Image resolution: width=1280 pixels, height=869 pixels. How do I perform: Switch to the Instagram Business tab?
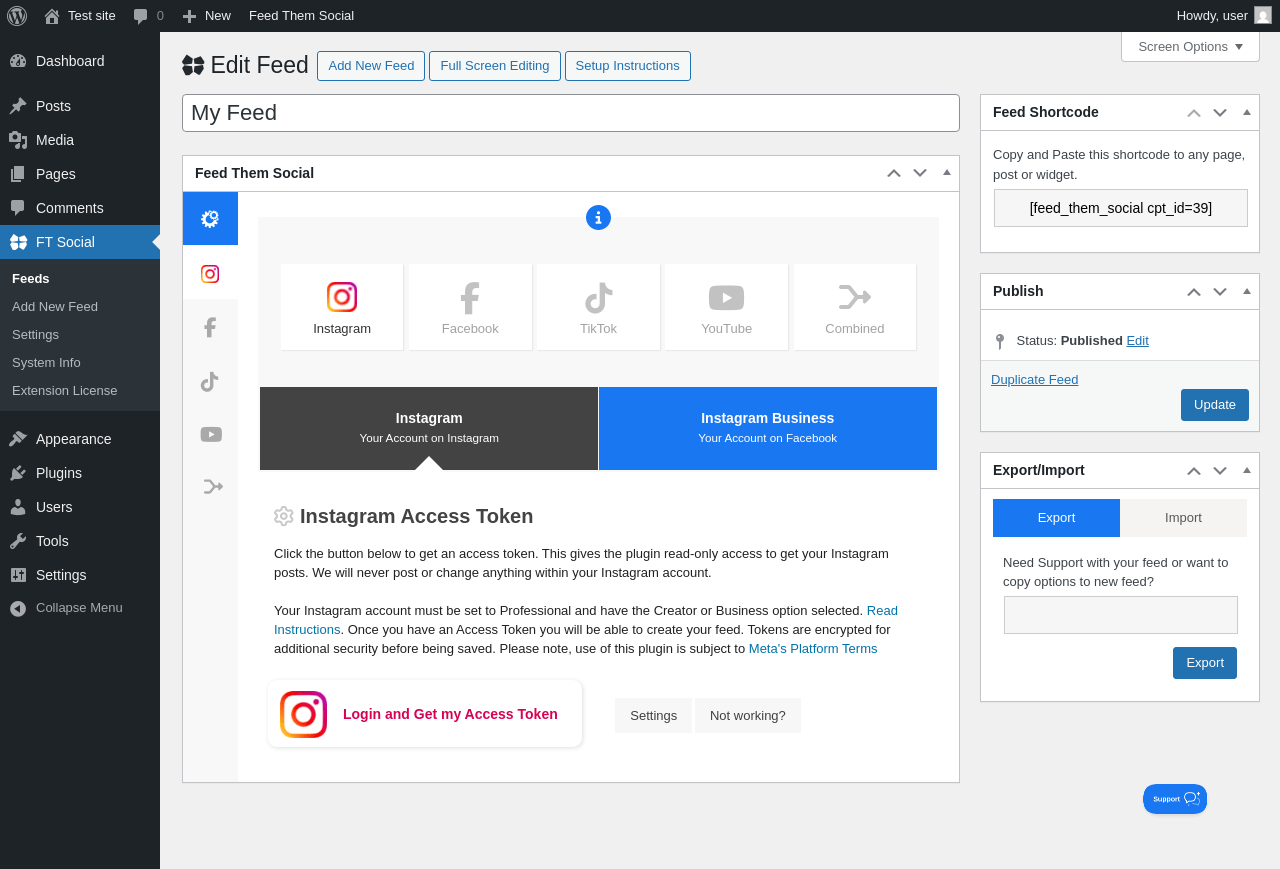[768, 428]
